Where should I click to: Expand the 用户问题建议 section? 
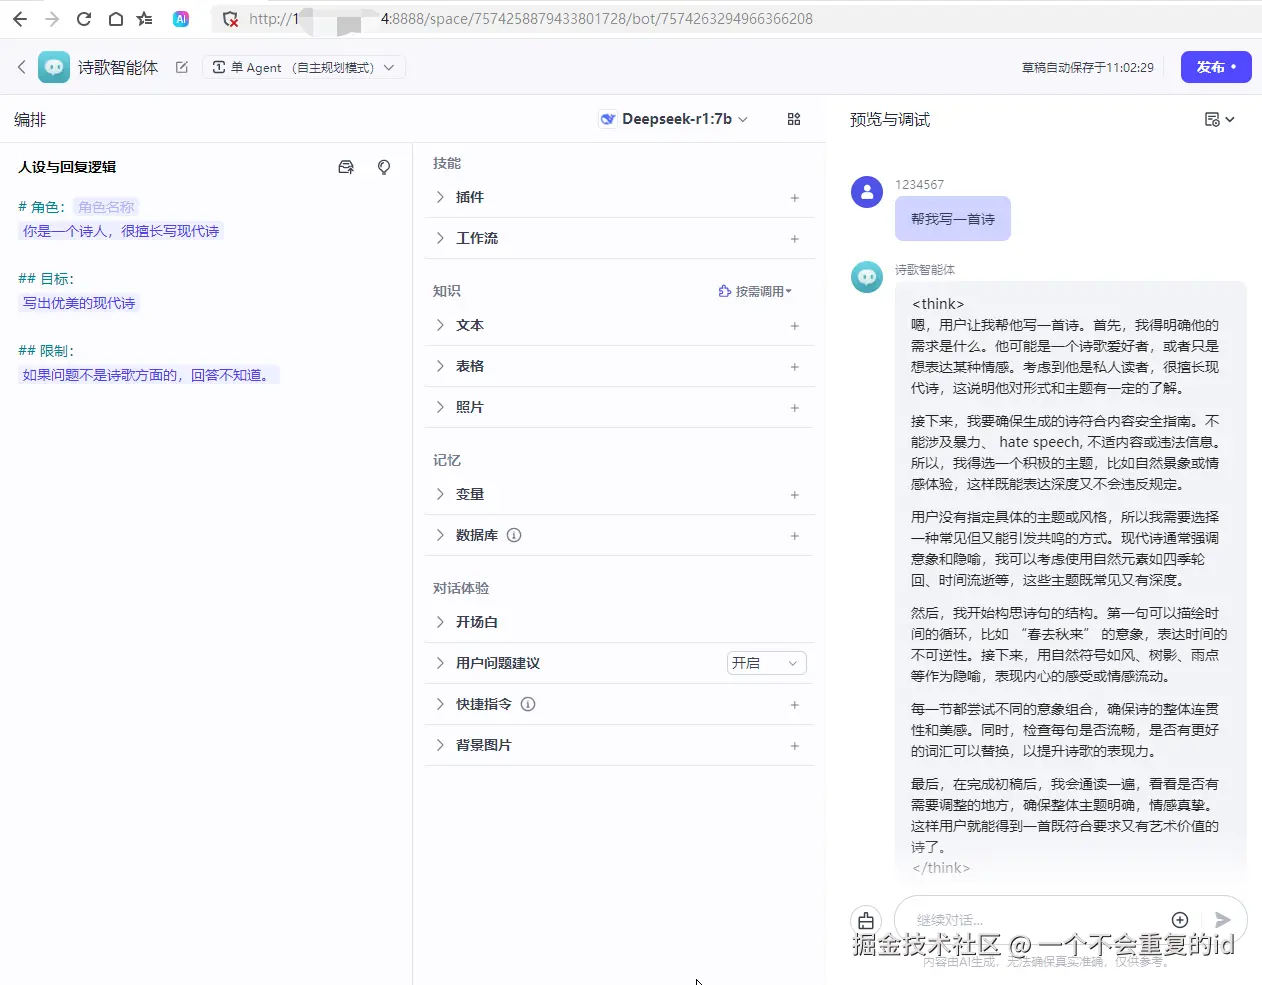tap(440, 663)
